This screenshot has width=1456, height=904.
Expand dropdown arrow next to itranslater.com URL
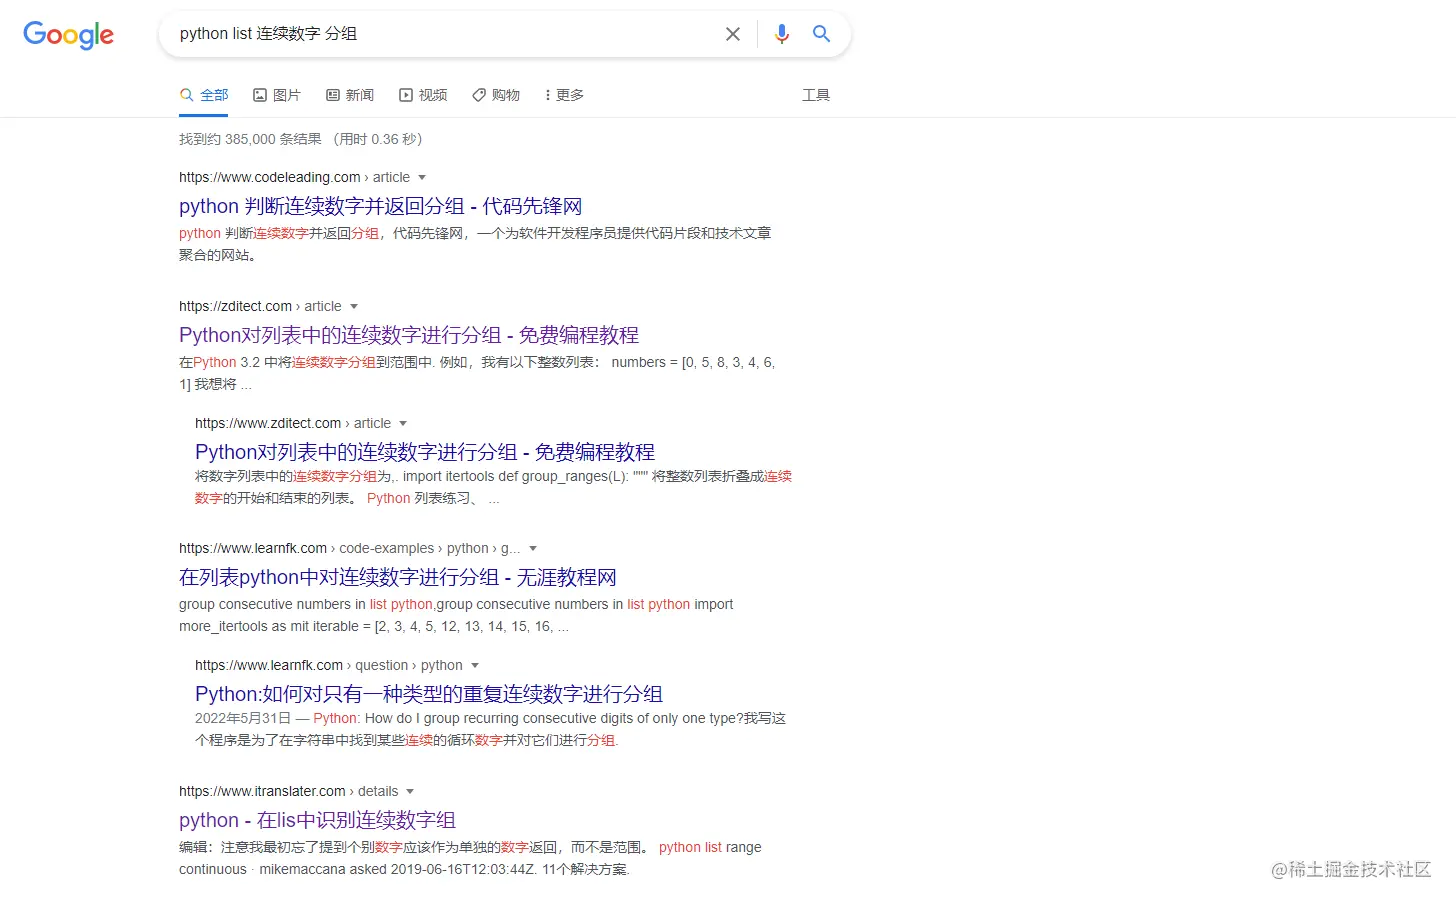(x=410, y=792)
